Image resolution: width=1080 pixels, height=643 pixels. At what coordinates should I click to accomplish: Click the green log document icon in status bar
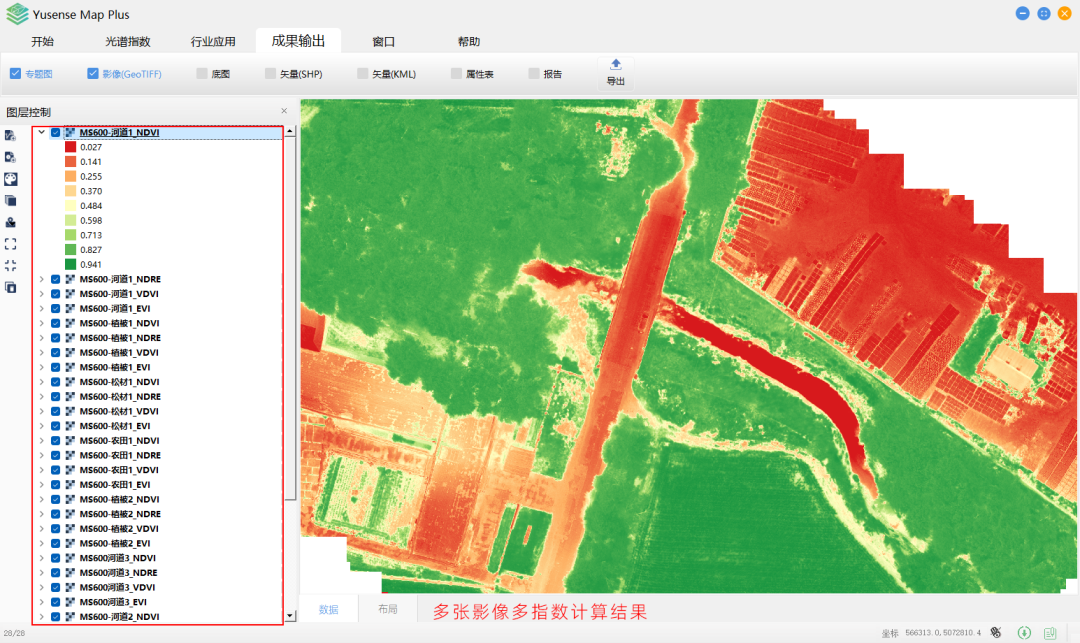(x=1050, y=633)
